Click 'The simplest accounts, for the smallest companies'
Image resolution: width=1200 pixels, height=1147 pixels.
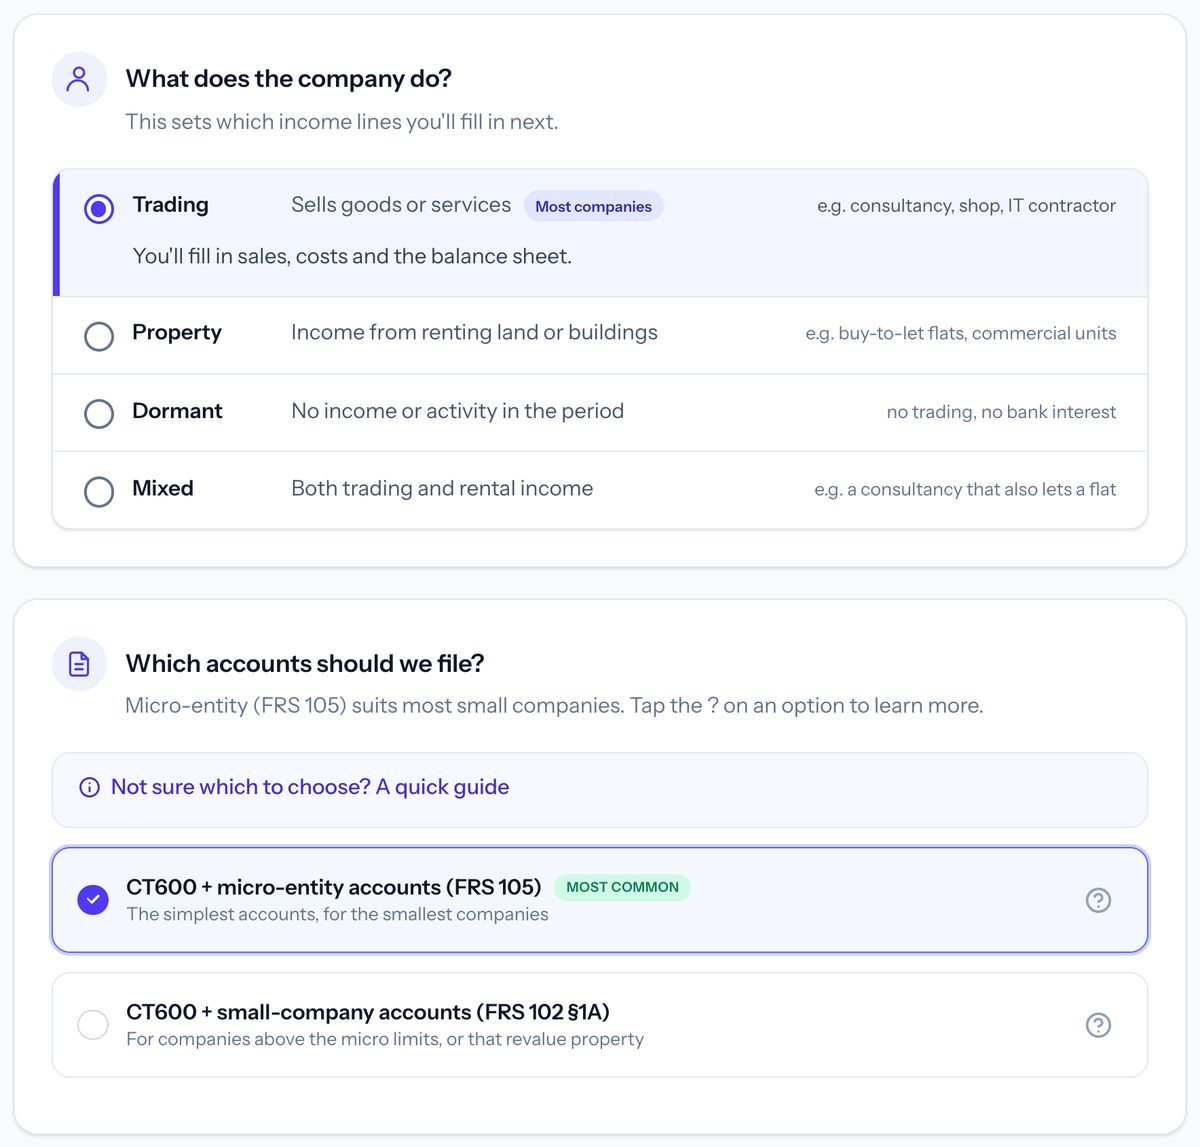(337, 914)
